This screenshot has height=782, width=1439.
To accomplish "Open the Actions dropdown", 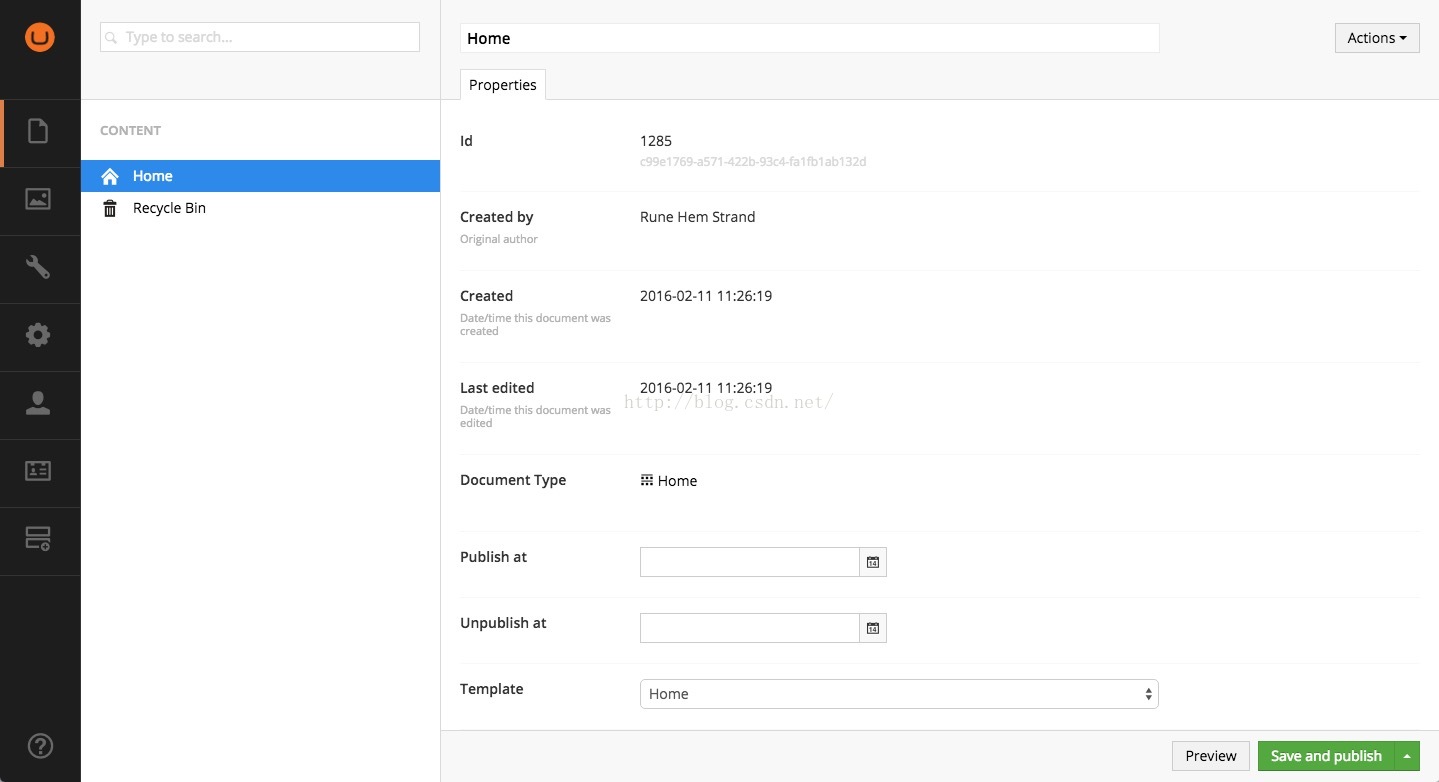I will click(1377, 38).
